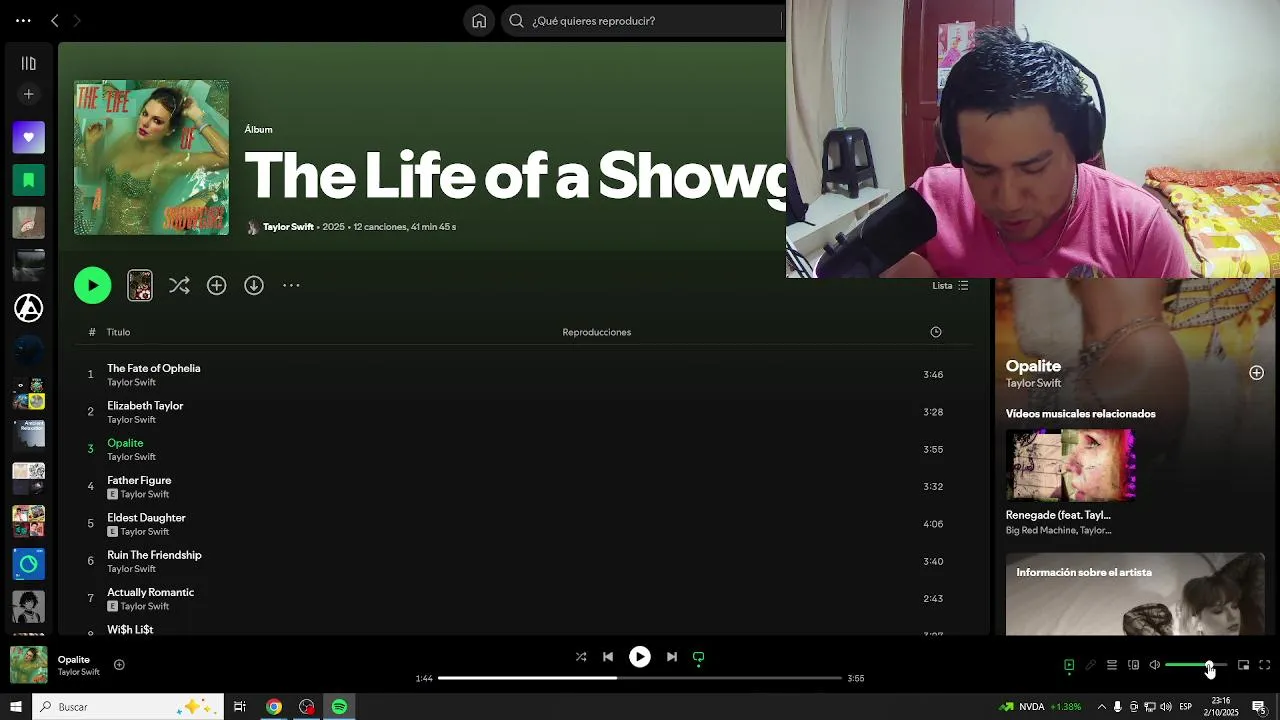Image resolution: width=1280 pixels, height=720 pixels.
Task: Create a new playlist with plus icon
Action: click(28, 94)
